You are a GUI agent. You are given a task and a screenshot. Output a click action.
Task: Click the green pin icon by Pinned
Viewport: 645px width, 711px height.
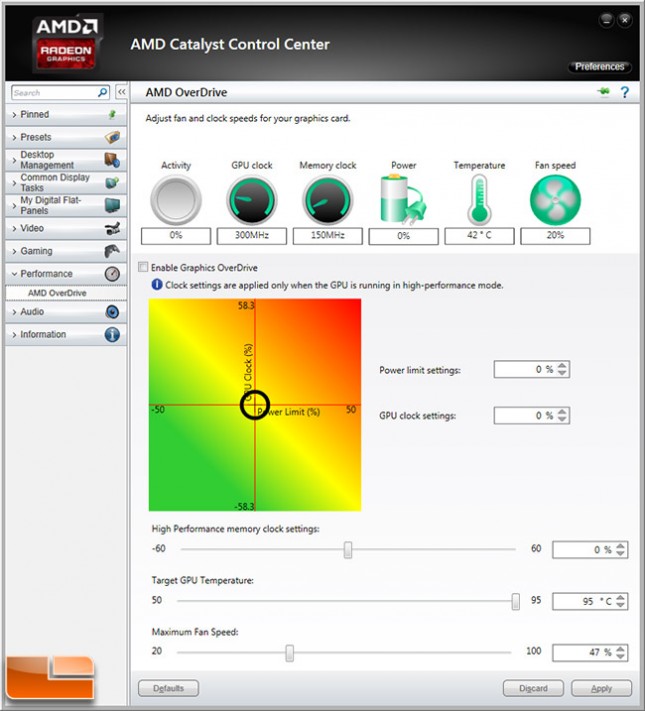pos(112,114)
